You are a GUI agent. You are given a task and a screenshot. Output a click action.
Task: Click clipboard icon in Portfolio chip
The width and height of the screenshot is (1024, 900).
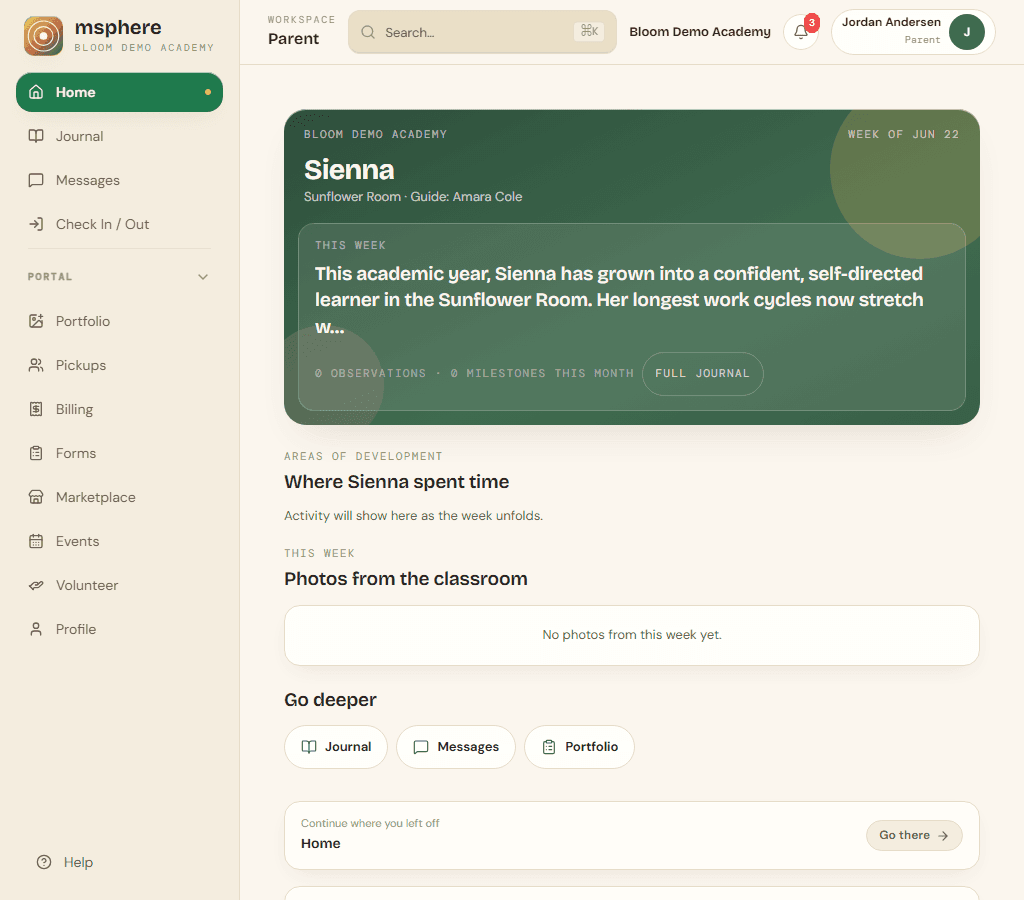pos(549,747)
